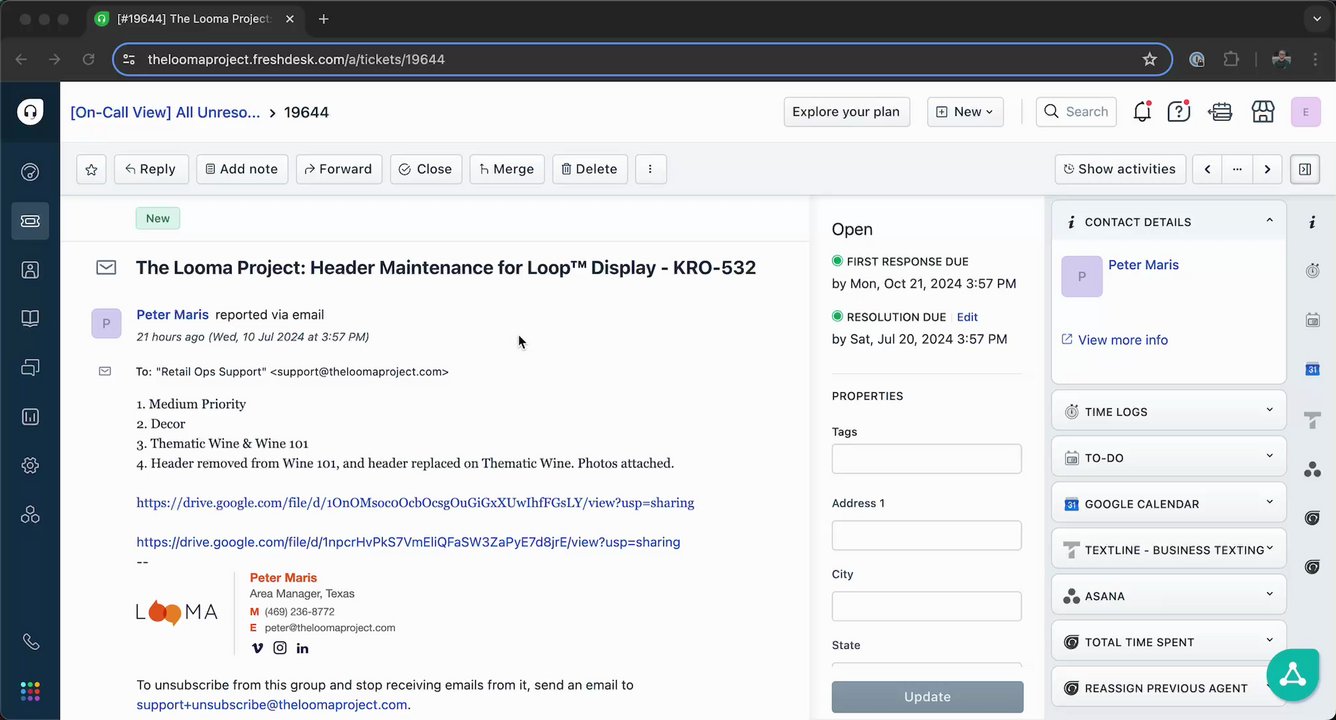Return to On-Call View All Unresolved breadcrumb

165,112
